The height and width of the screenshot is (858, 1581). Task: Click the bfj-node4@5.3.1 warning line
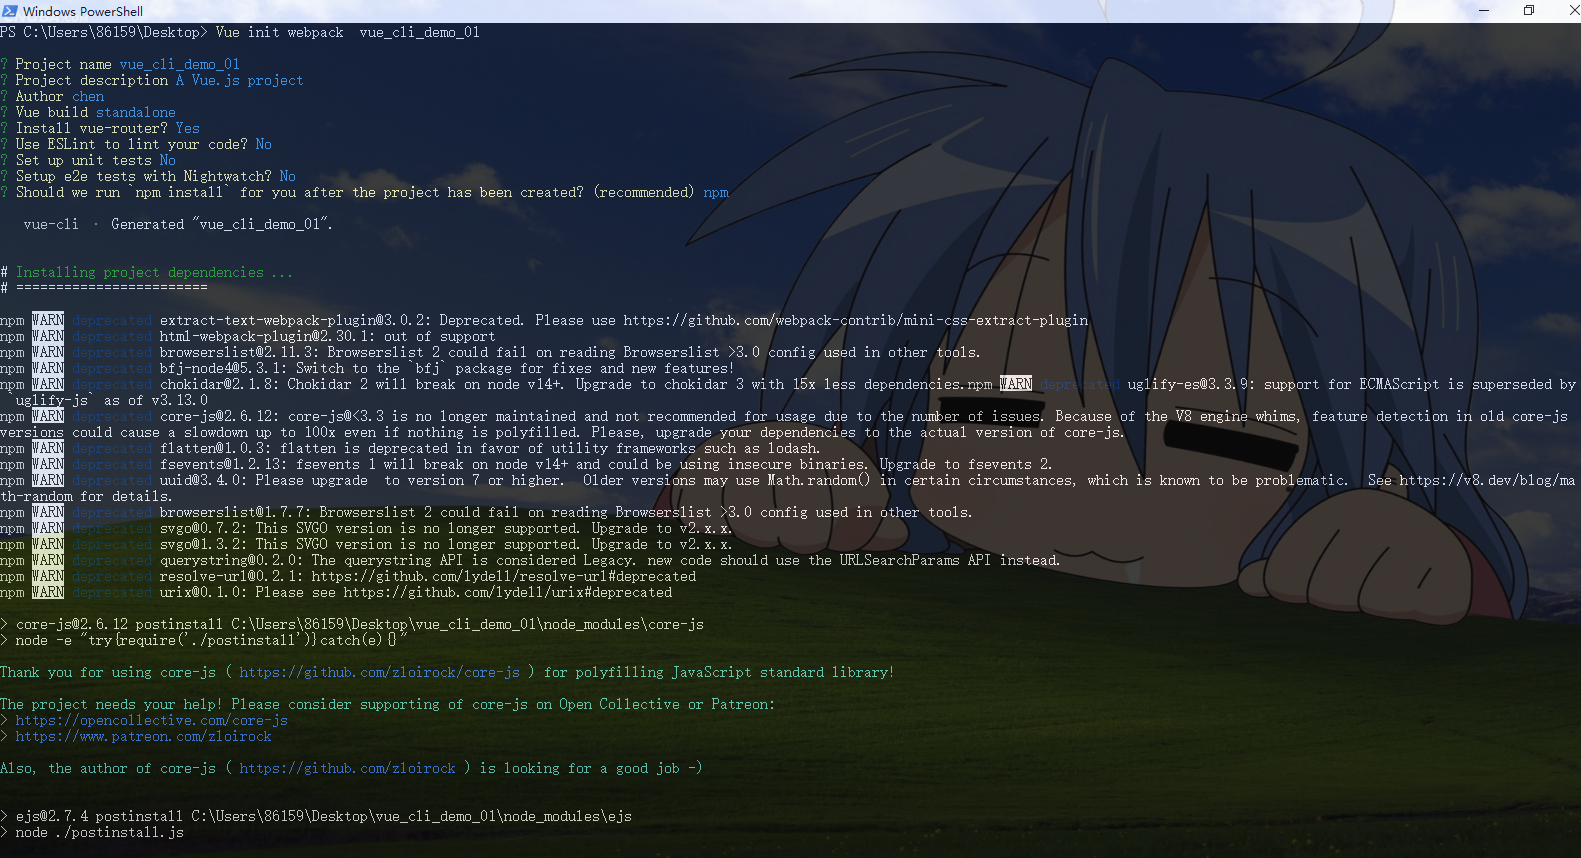[x=367, y=368]
